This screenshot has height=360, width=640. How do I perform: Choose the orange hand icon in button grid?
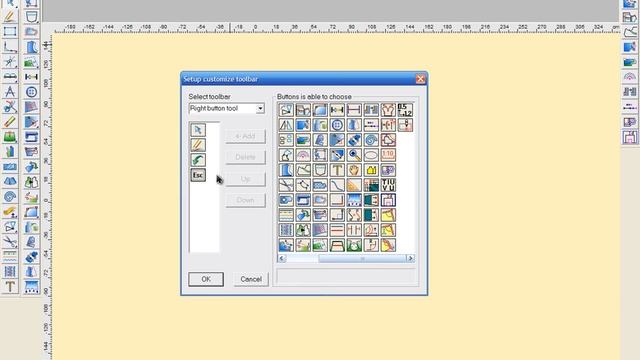click(x=354, y=170)
